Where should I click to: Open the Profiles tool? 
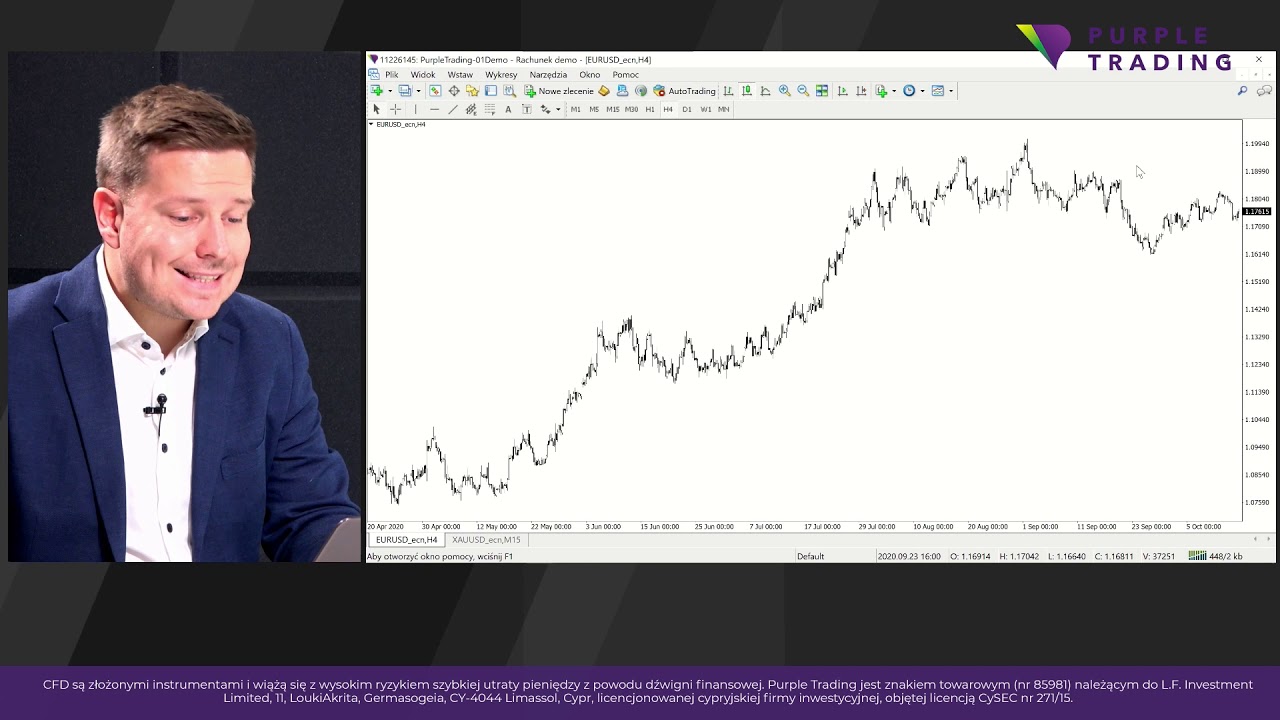click(x=405, y=91)
